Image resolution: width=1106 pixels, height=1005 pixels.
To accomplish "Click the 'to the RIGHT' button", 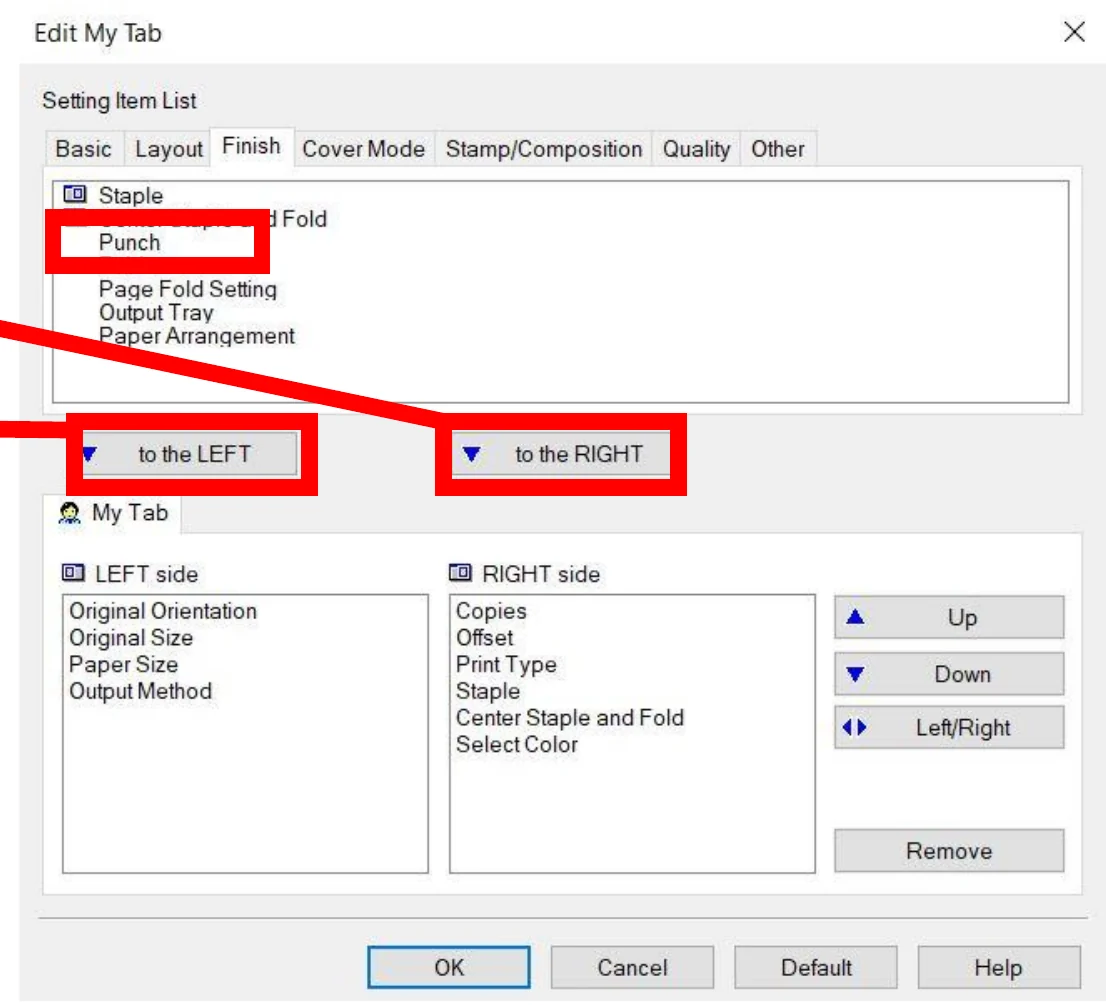I will pos(561,453).
